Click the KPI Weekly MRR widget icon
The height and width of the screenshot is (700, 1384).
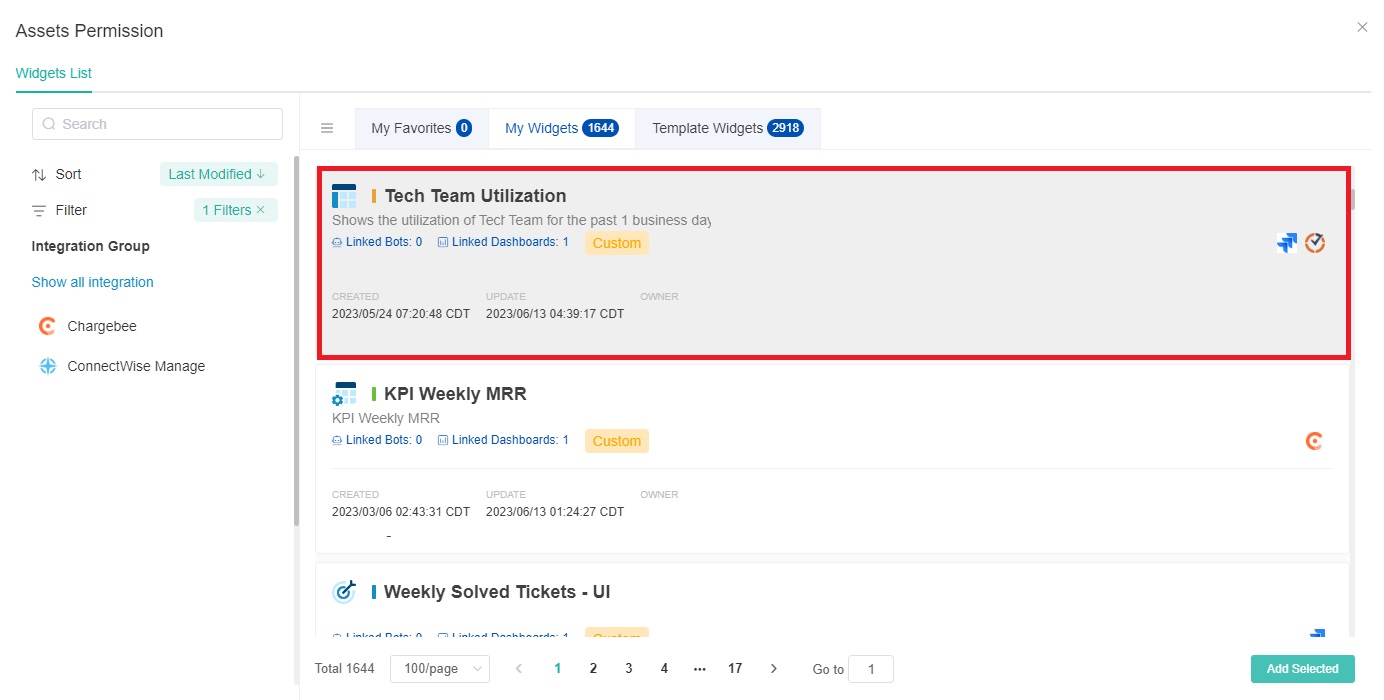pyautogui.click(x=344, y=394)
